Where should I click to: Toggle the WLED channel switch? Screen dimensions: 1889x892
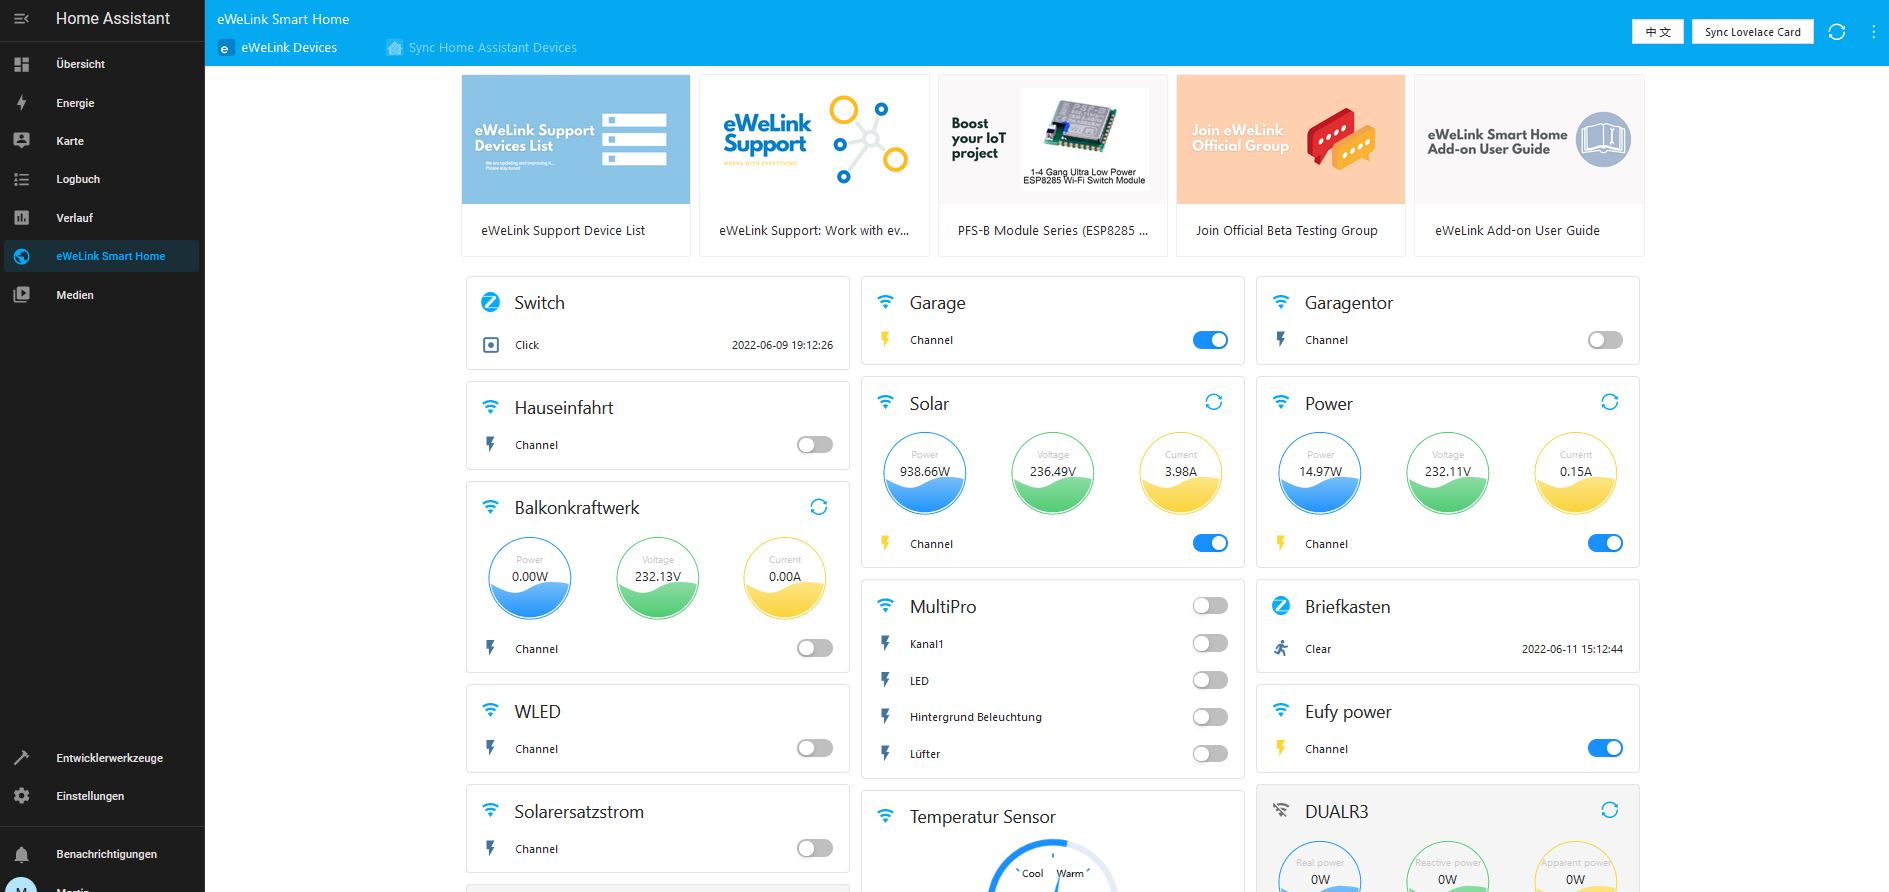[815, 748]
